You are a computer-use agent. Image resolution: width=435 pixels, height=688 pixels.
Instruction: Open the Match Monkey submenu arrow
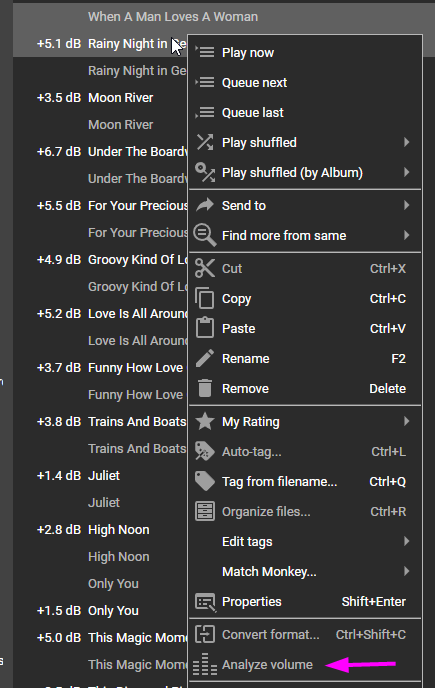(406, 571)
